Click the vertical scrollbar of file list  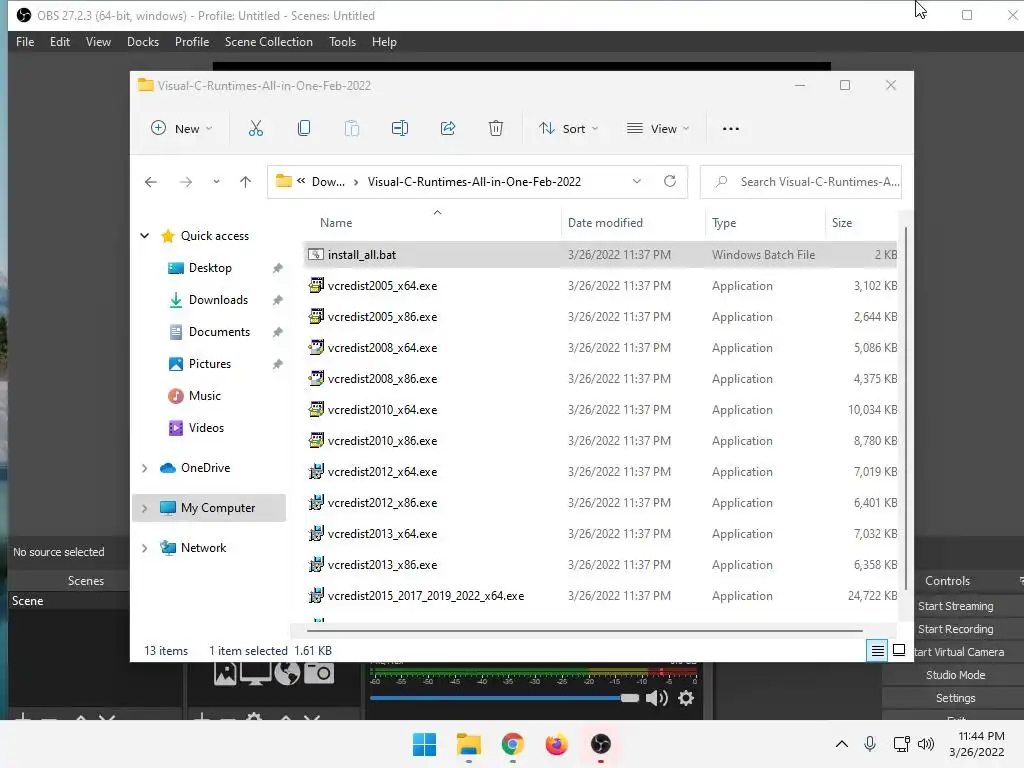pos(905,408)
